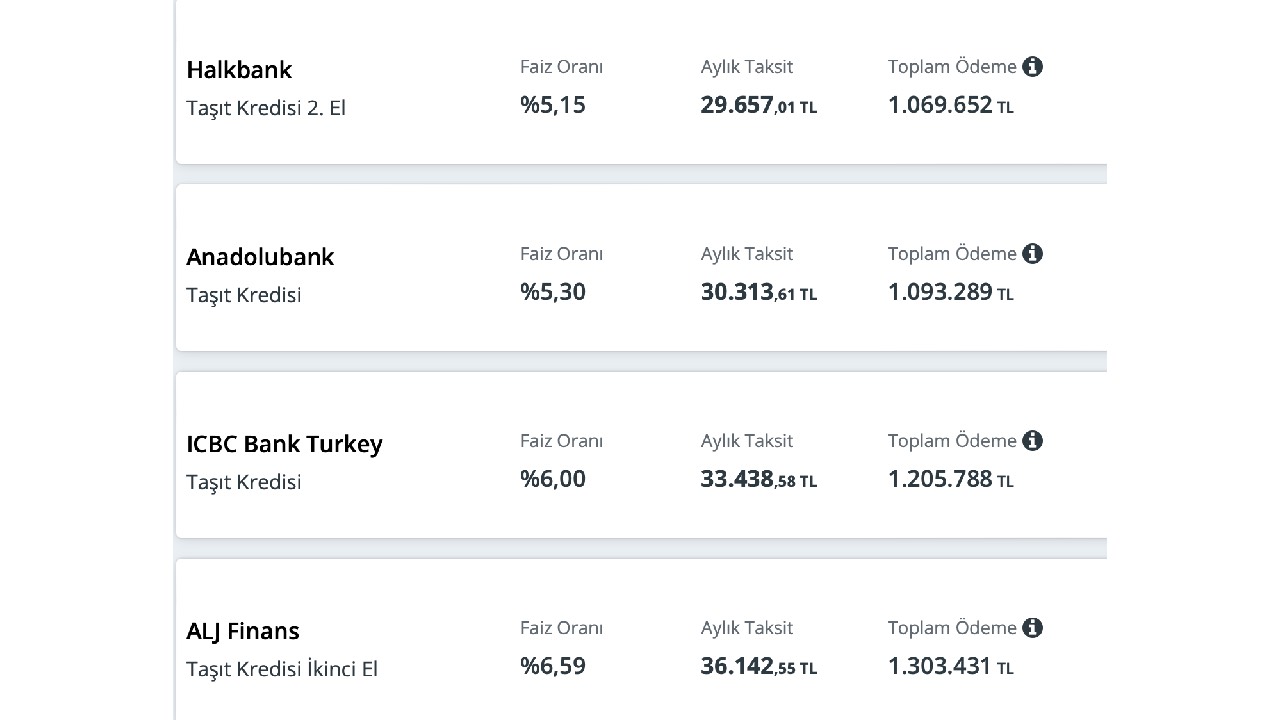Click ALJ Finans monthly installment 36.142,55 TL
1280x720 pixels.
point(759,666)
